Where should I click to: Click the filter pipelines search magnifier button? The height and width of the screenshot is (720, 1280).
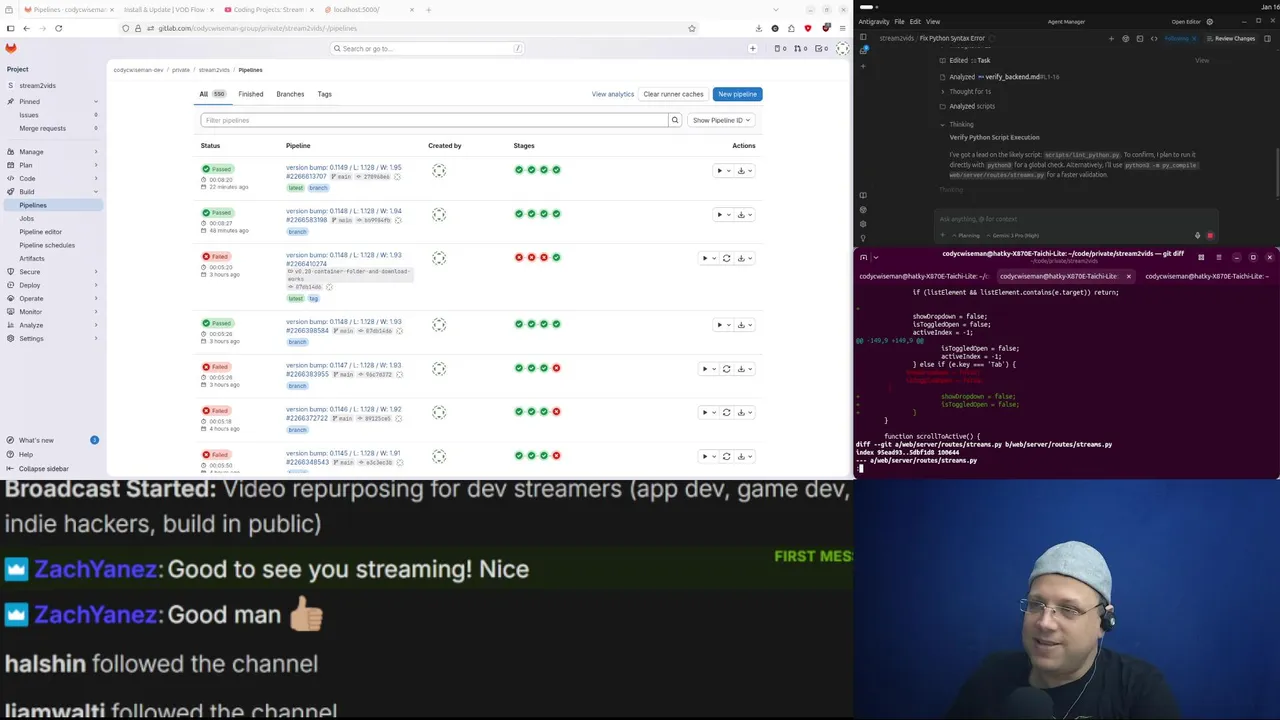pyautogui.click(x=675, y=120)
